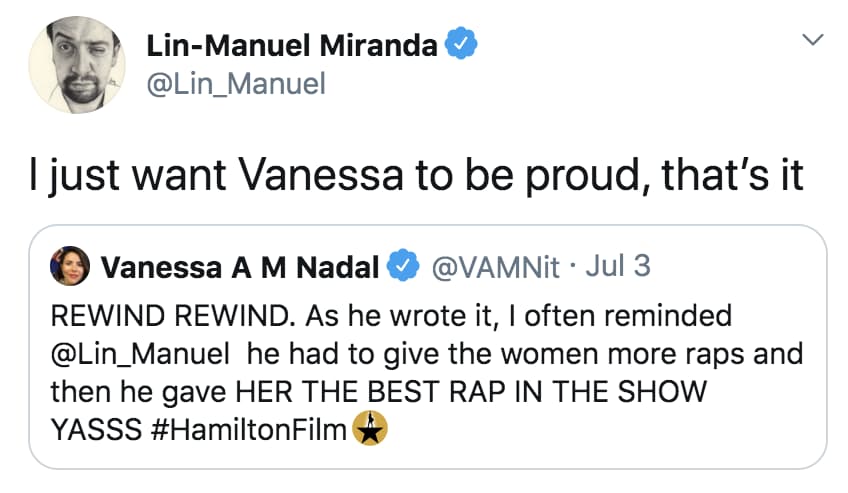Click the @Lin_Manuel handle under the author name
Viewport: 848px width, 493px height.
[235, 85]
